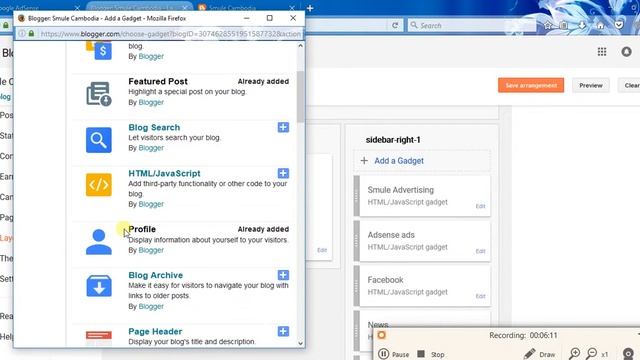Click the gadget list scrollbar thumb

pos(300,96)
